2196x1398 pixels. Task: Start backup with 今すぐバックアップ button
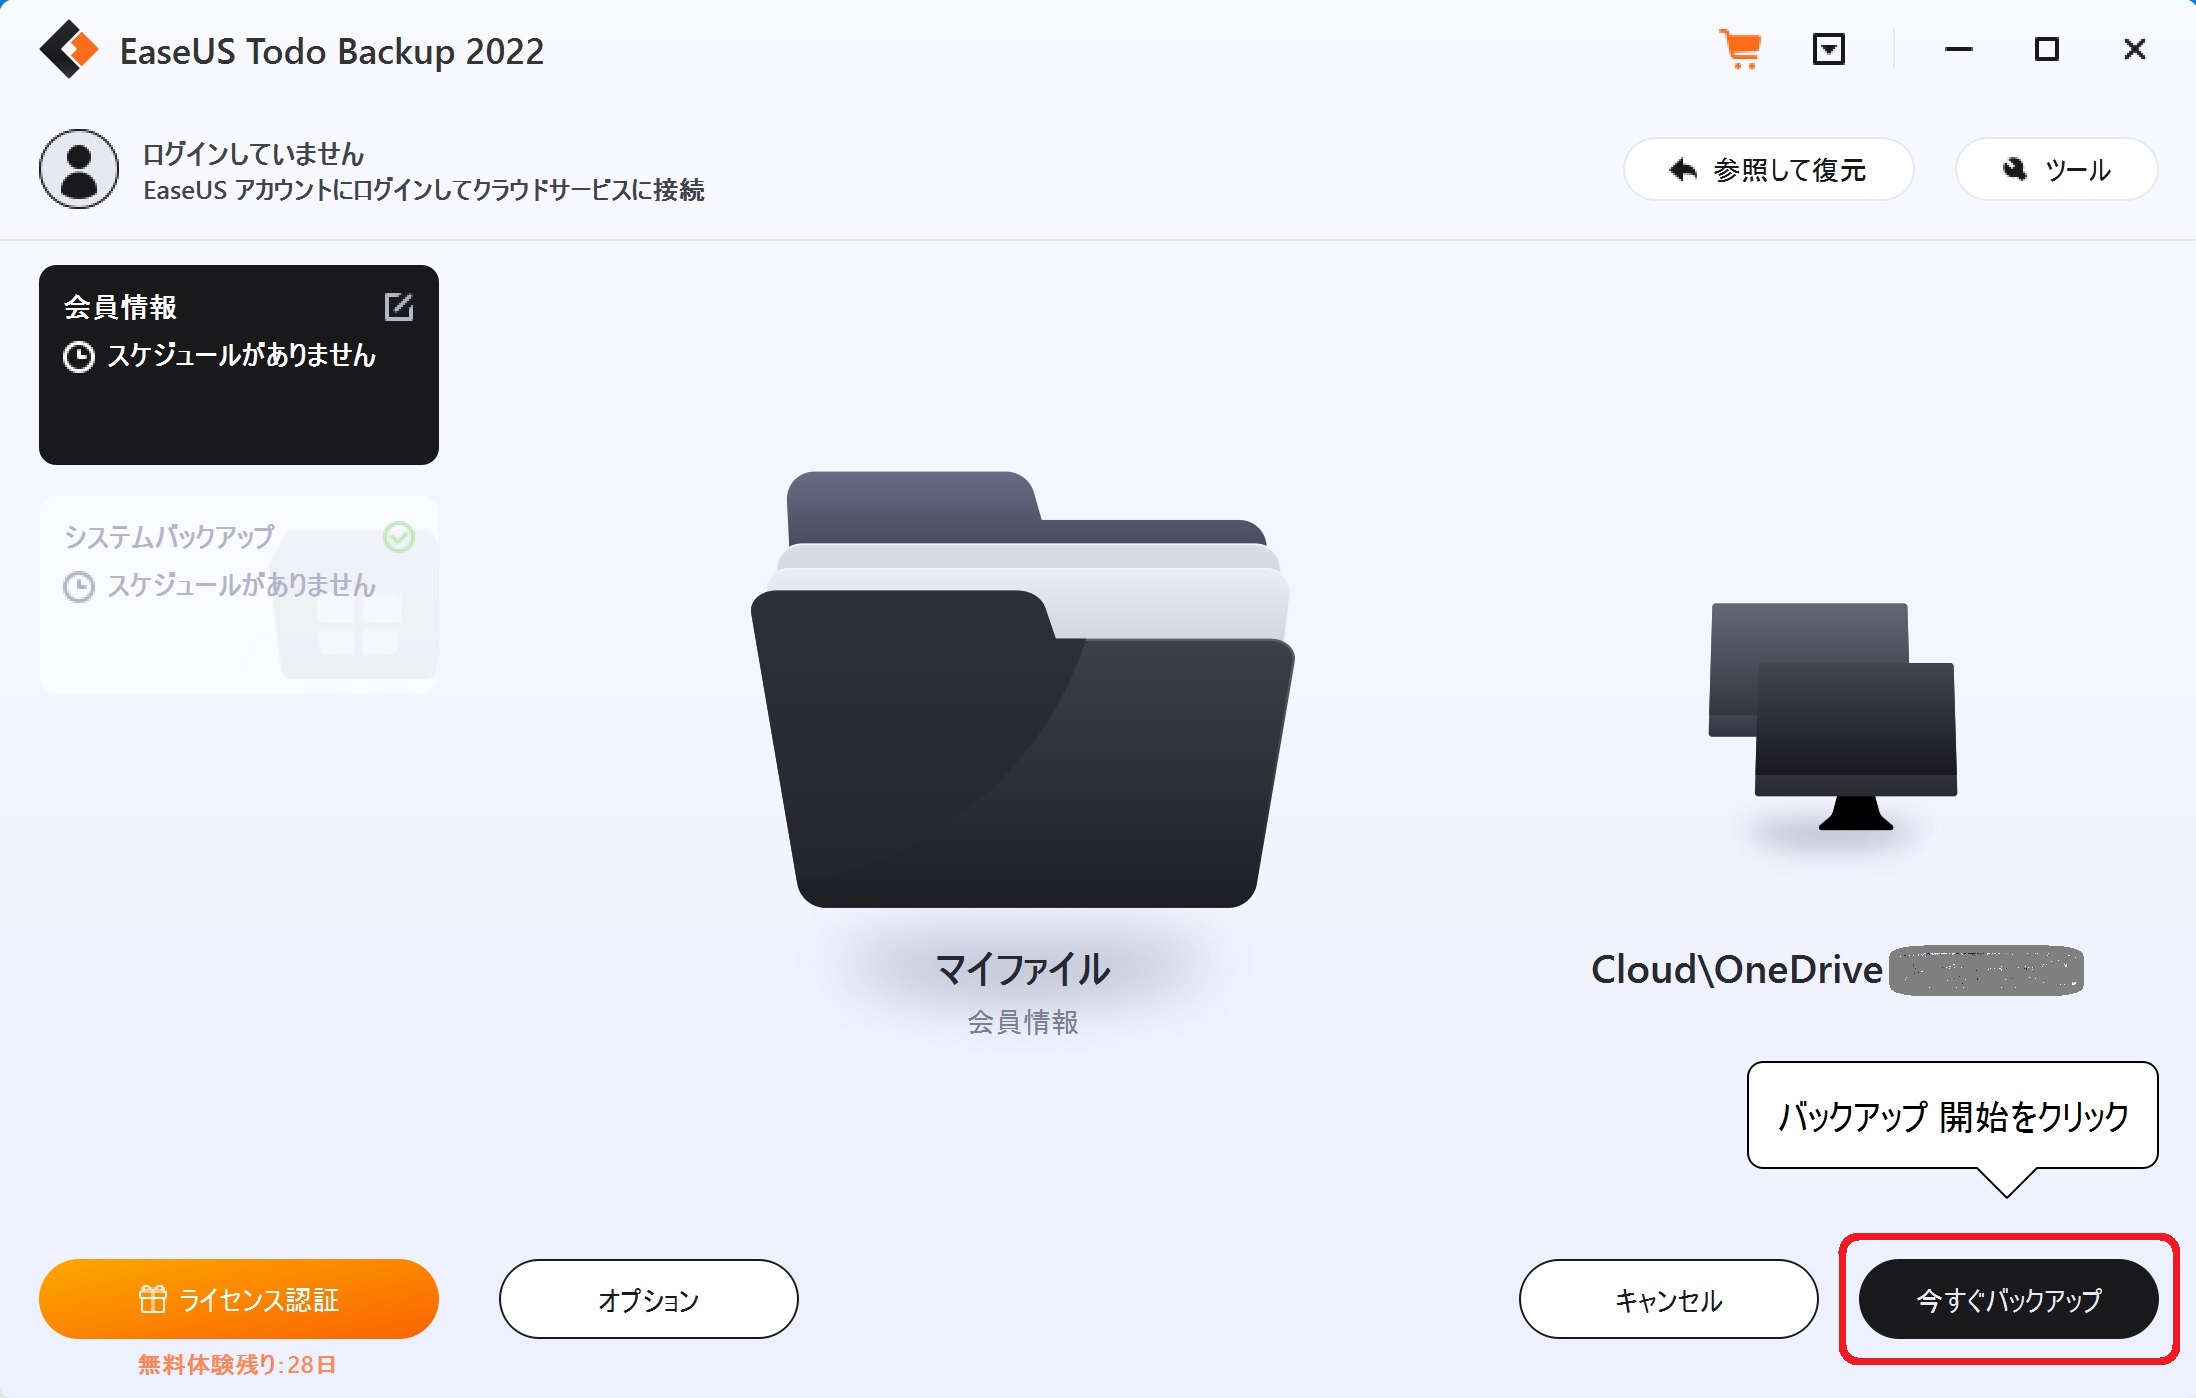2009,1299
